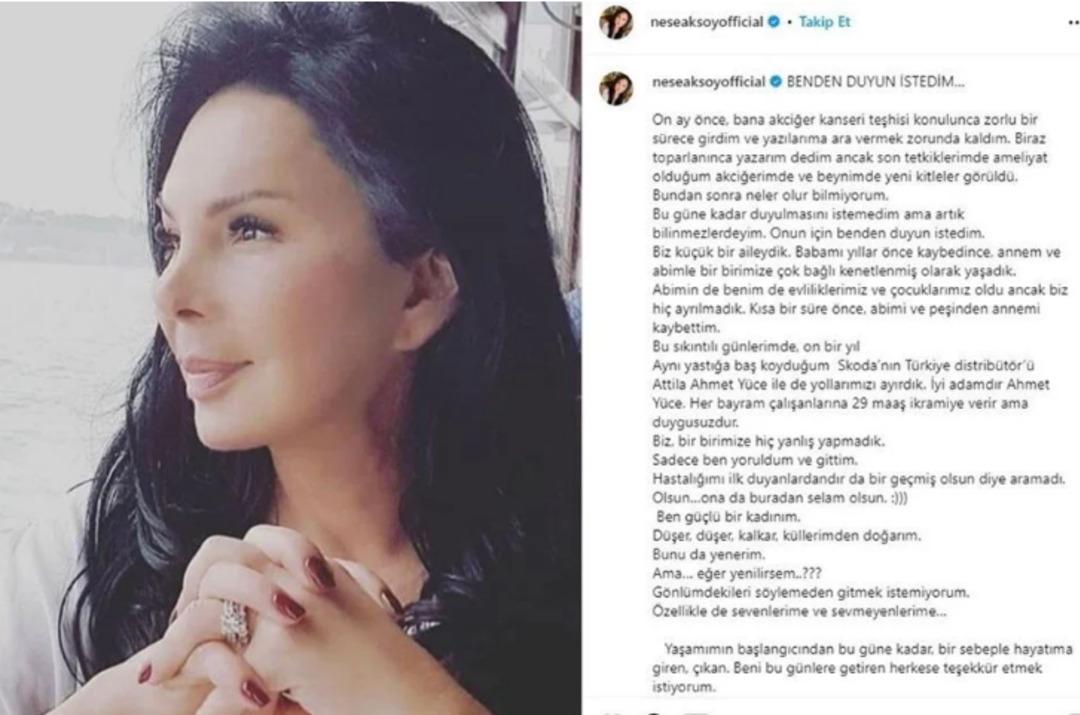The height and width of the screenshot is (715, 1080).
Task: Click the line mentioning Attila Ahmet Yüce
Action: (x=851, y=384)
